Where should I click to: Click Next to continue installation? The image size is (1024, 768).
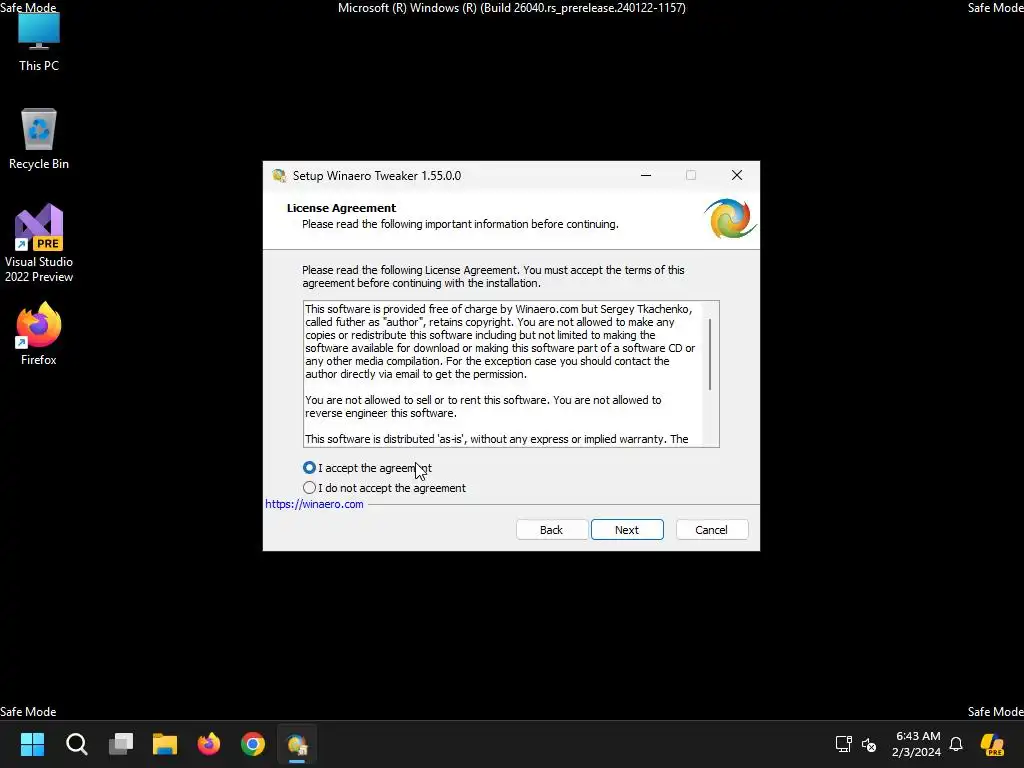(x=627, y=530)
